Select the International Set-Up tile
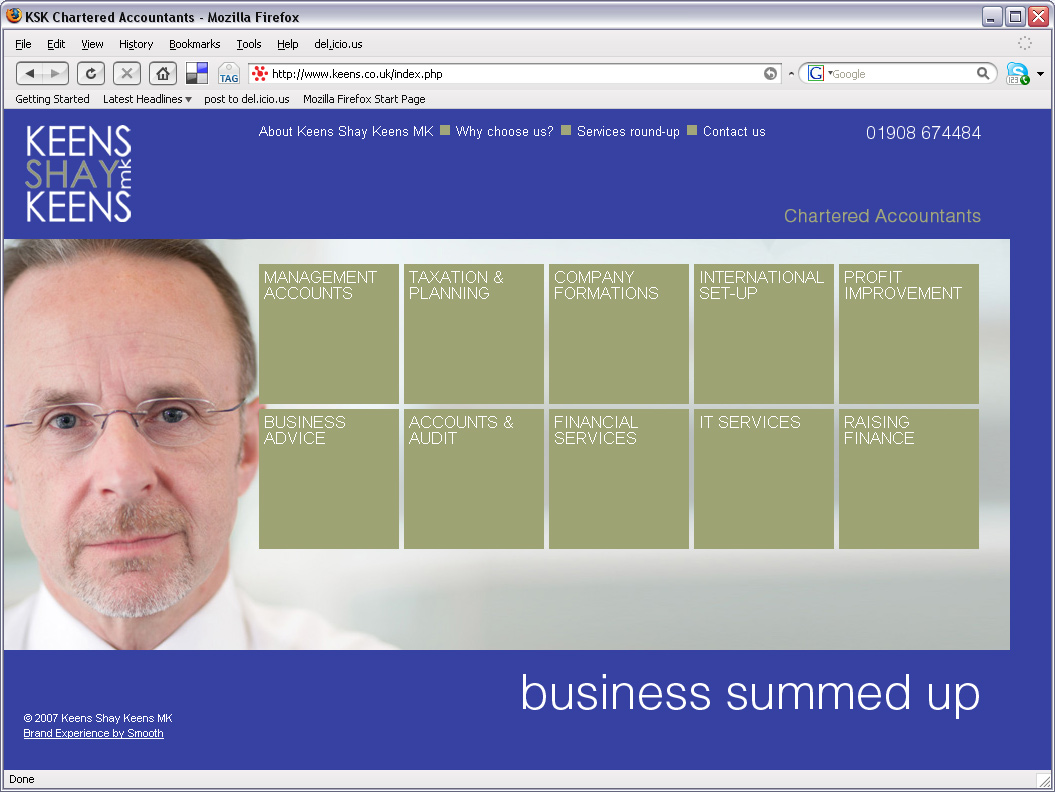 (764, 334)
